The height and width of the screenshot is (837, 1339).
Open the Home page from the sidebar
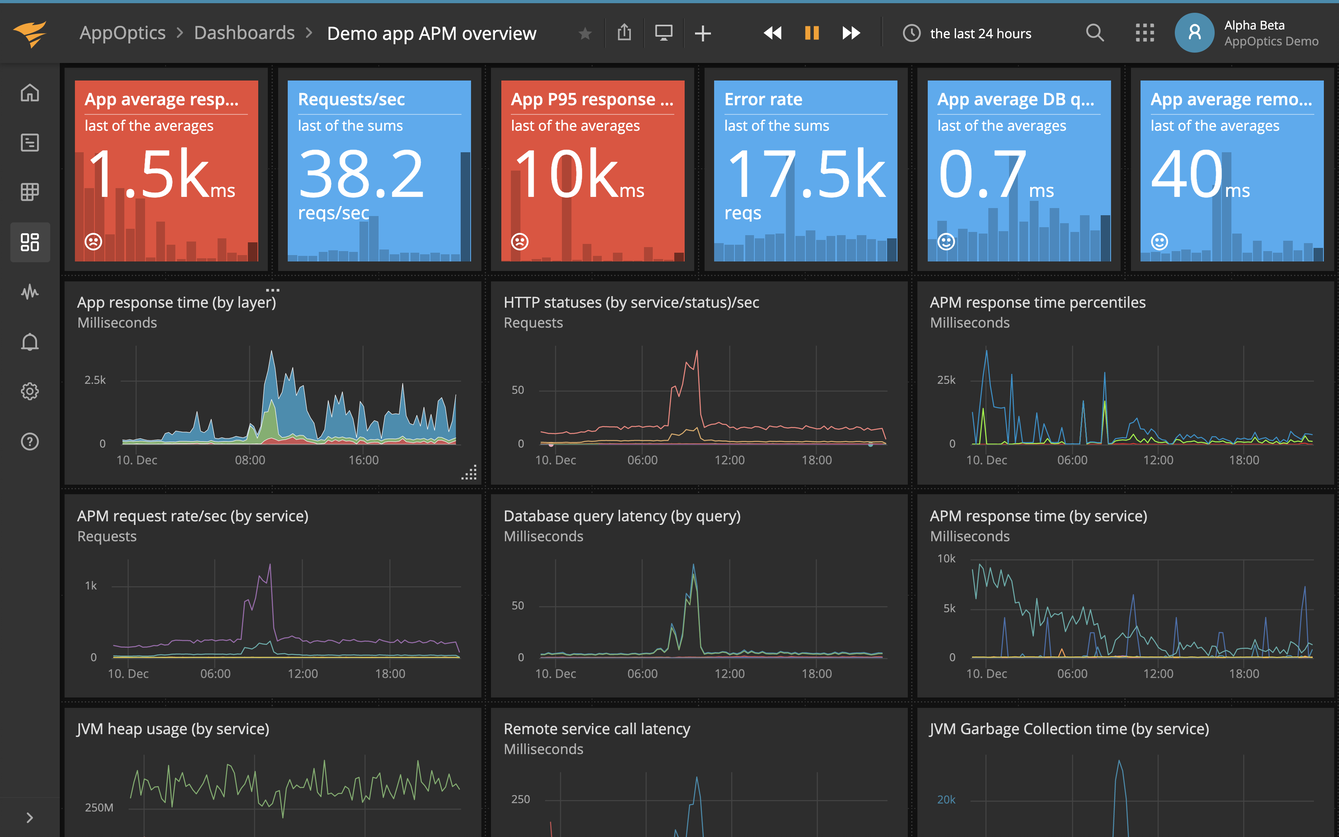pyautogui.click(x=29, y=92)
